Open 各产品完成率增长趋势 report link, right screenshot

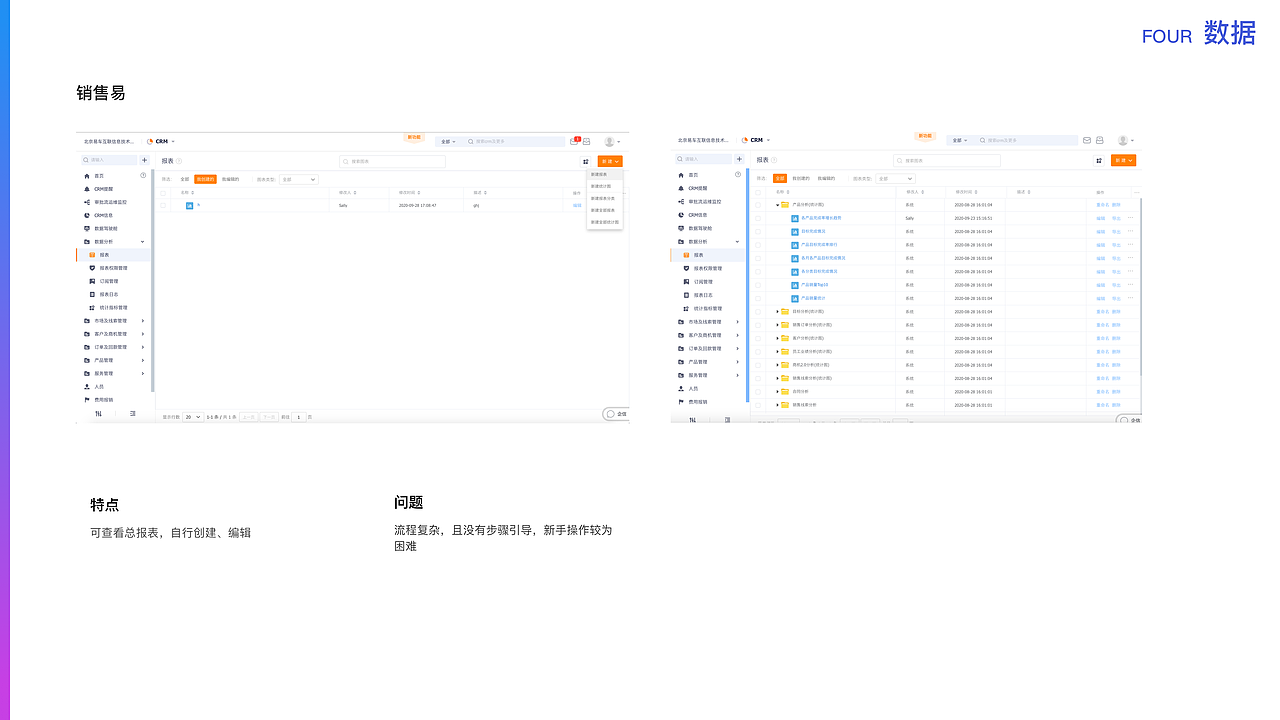(x=821, y=218)
